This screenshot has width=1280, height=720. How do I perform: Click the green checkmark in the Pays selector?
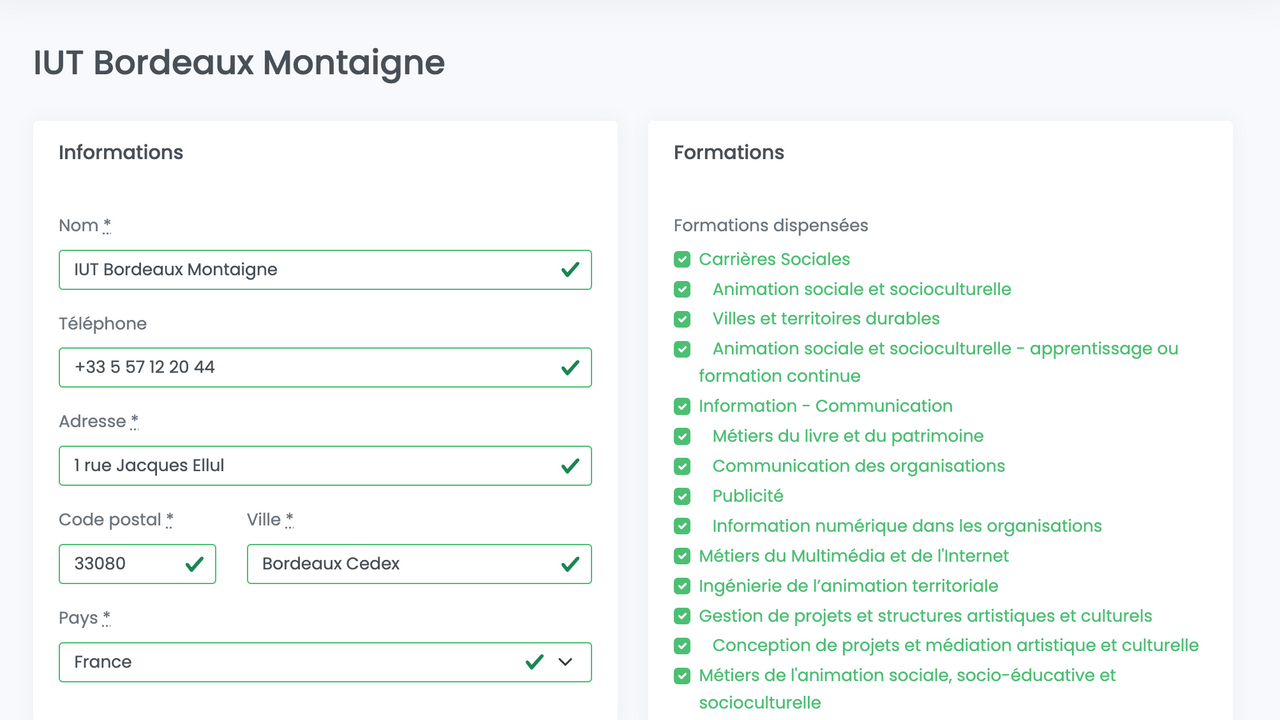tap(535, 662)
